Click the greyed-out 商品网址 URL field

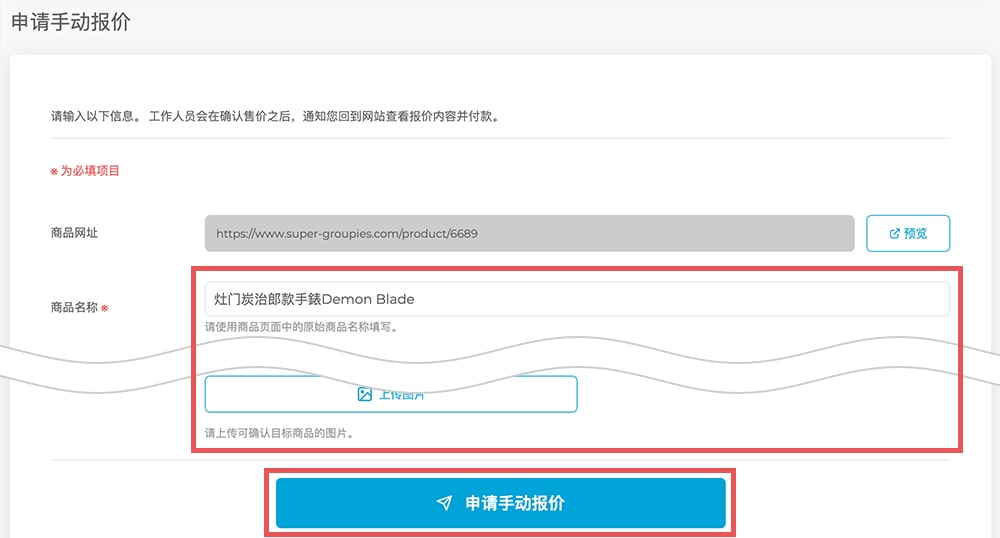click(x=529, y=233)
